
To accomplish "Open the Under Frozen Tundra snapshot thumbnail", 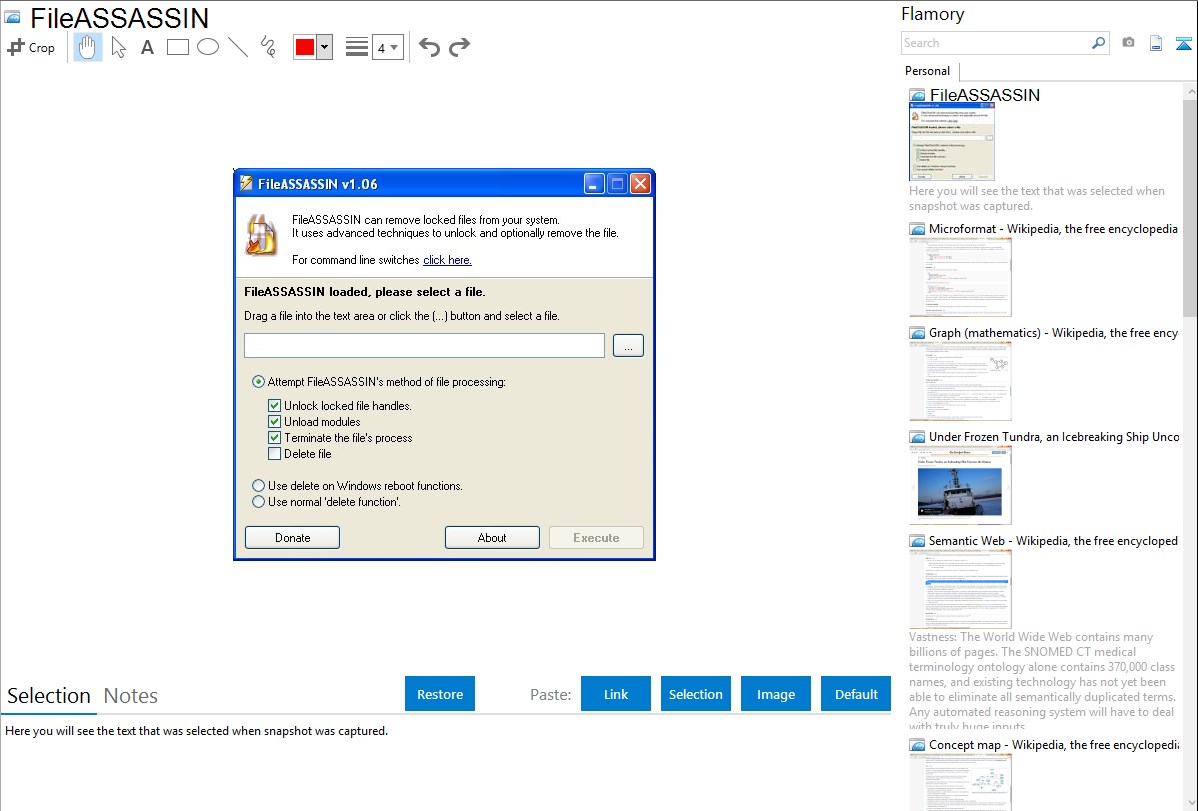I will tap(960, 485).
